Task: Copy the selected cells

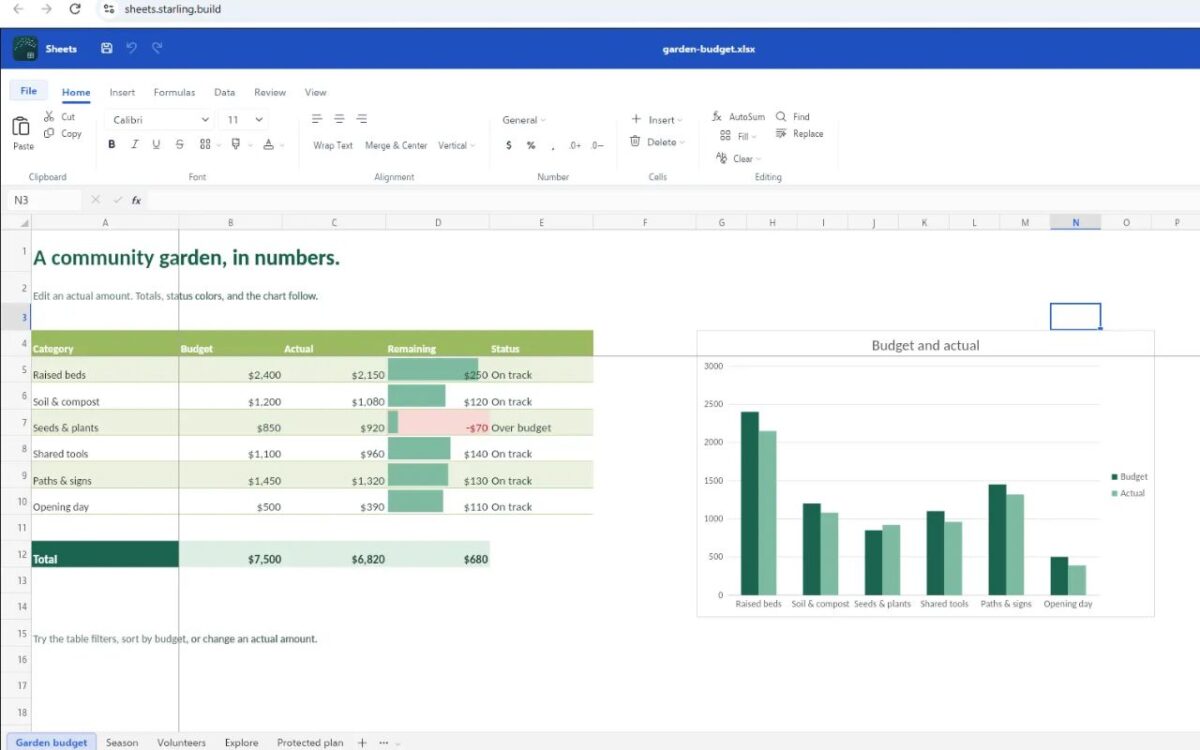Action: (x=63, y=134)
